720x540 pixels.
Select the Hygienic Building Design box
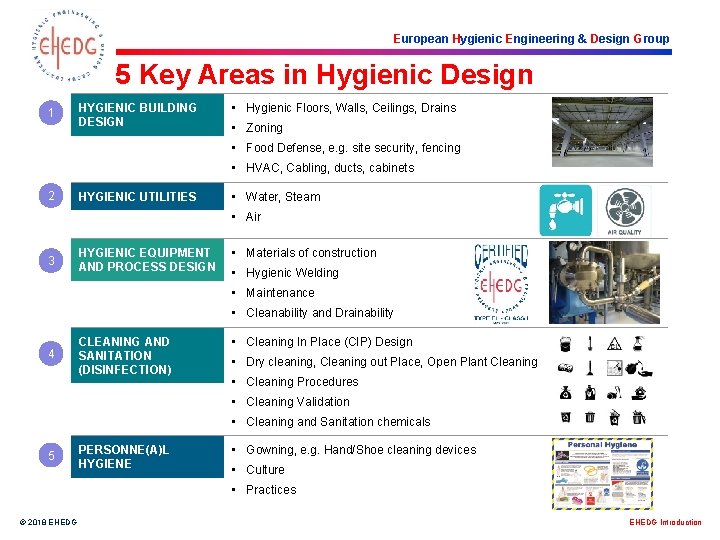tap(147, 115)
